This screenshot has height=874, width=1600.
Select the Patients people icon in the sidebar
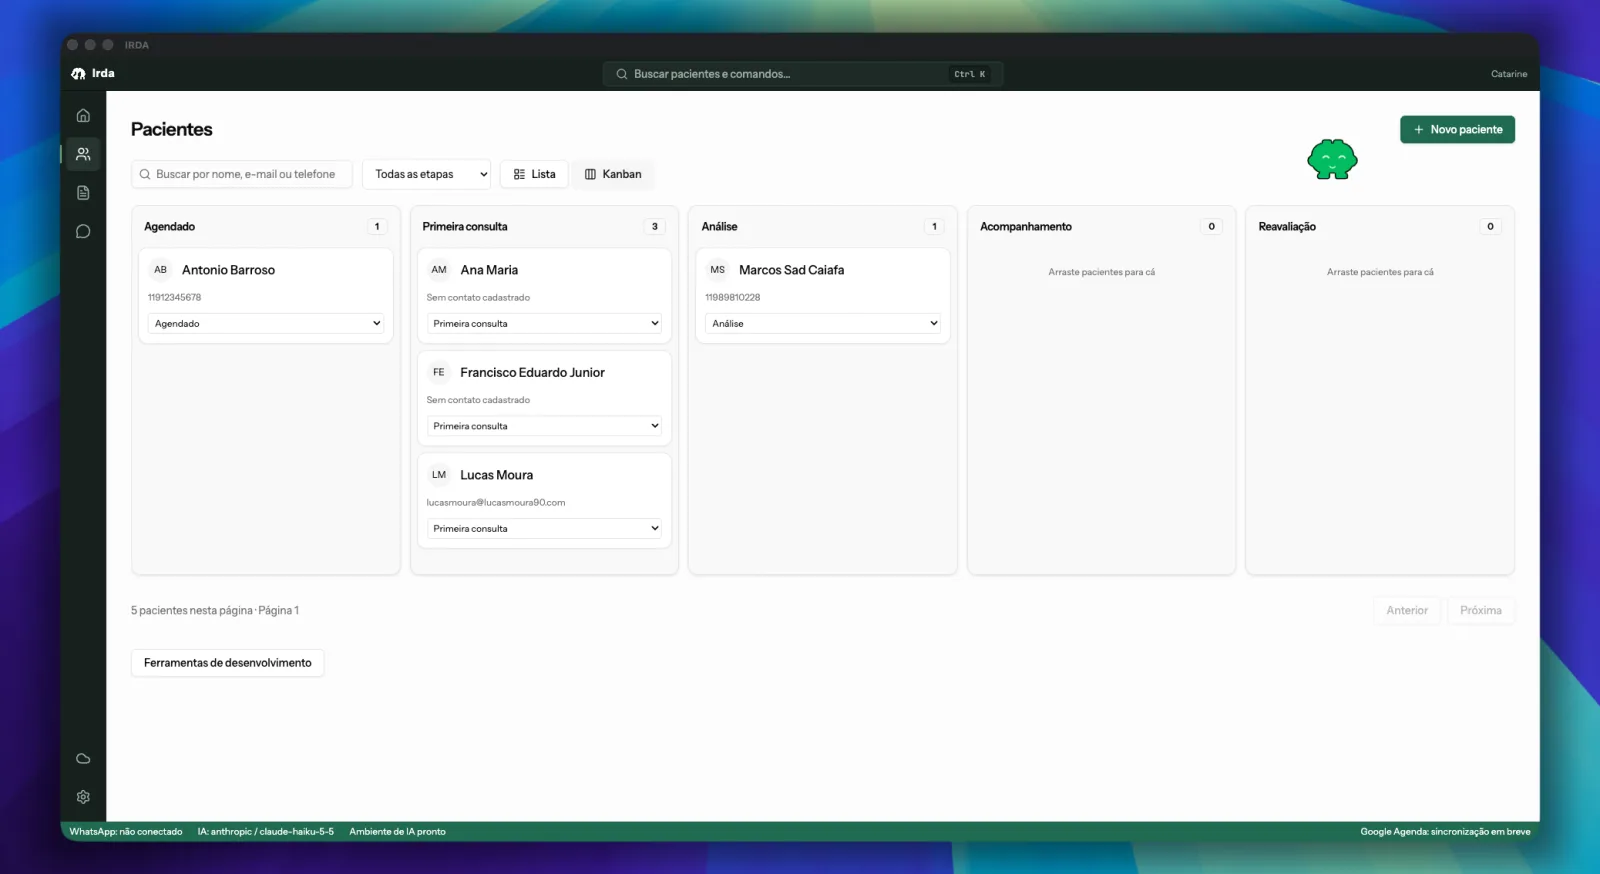[83, 154]
